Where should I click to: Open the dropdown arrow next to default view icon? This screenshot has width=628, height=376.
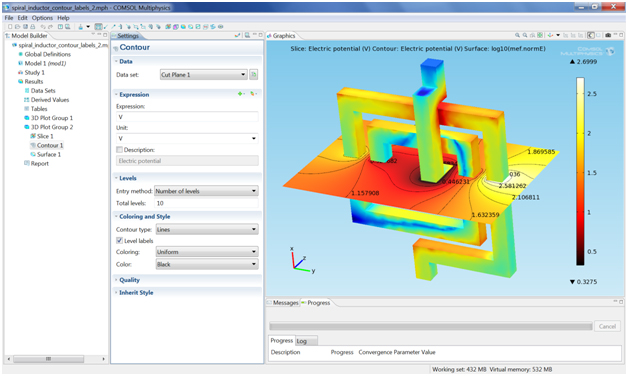(558, 35)
